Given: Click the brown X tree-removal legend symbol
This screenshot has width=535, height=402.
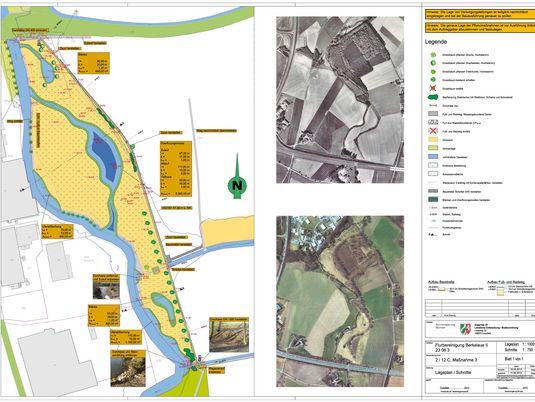Looking at the screenshot, I should click(x=432, y=88).
